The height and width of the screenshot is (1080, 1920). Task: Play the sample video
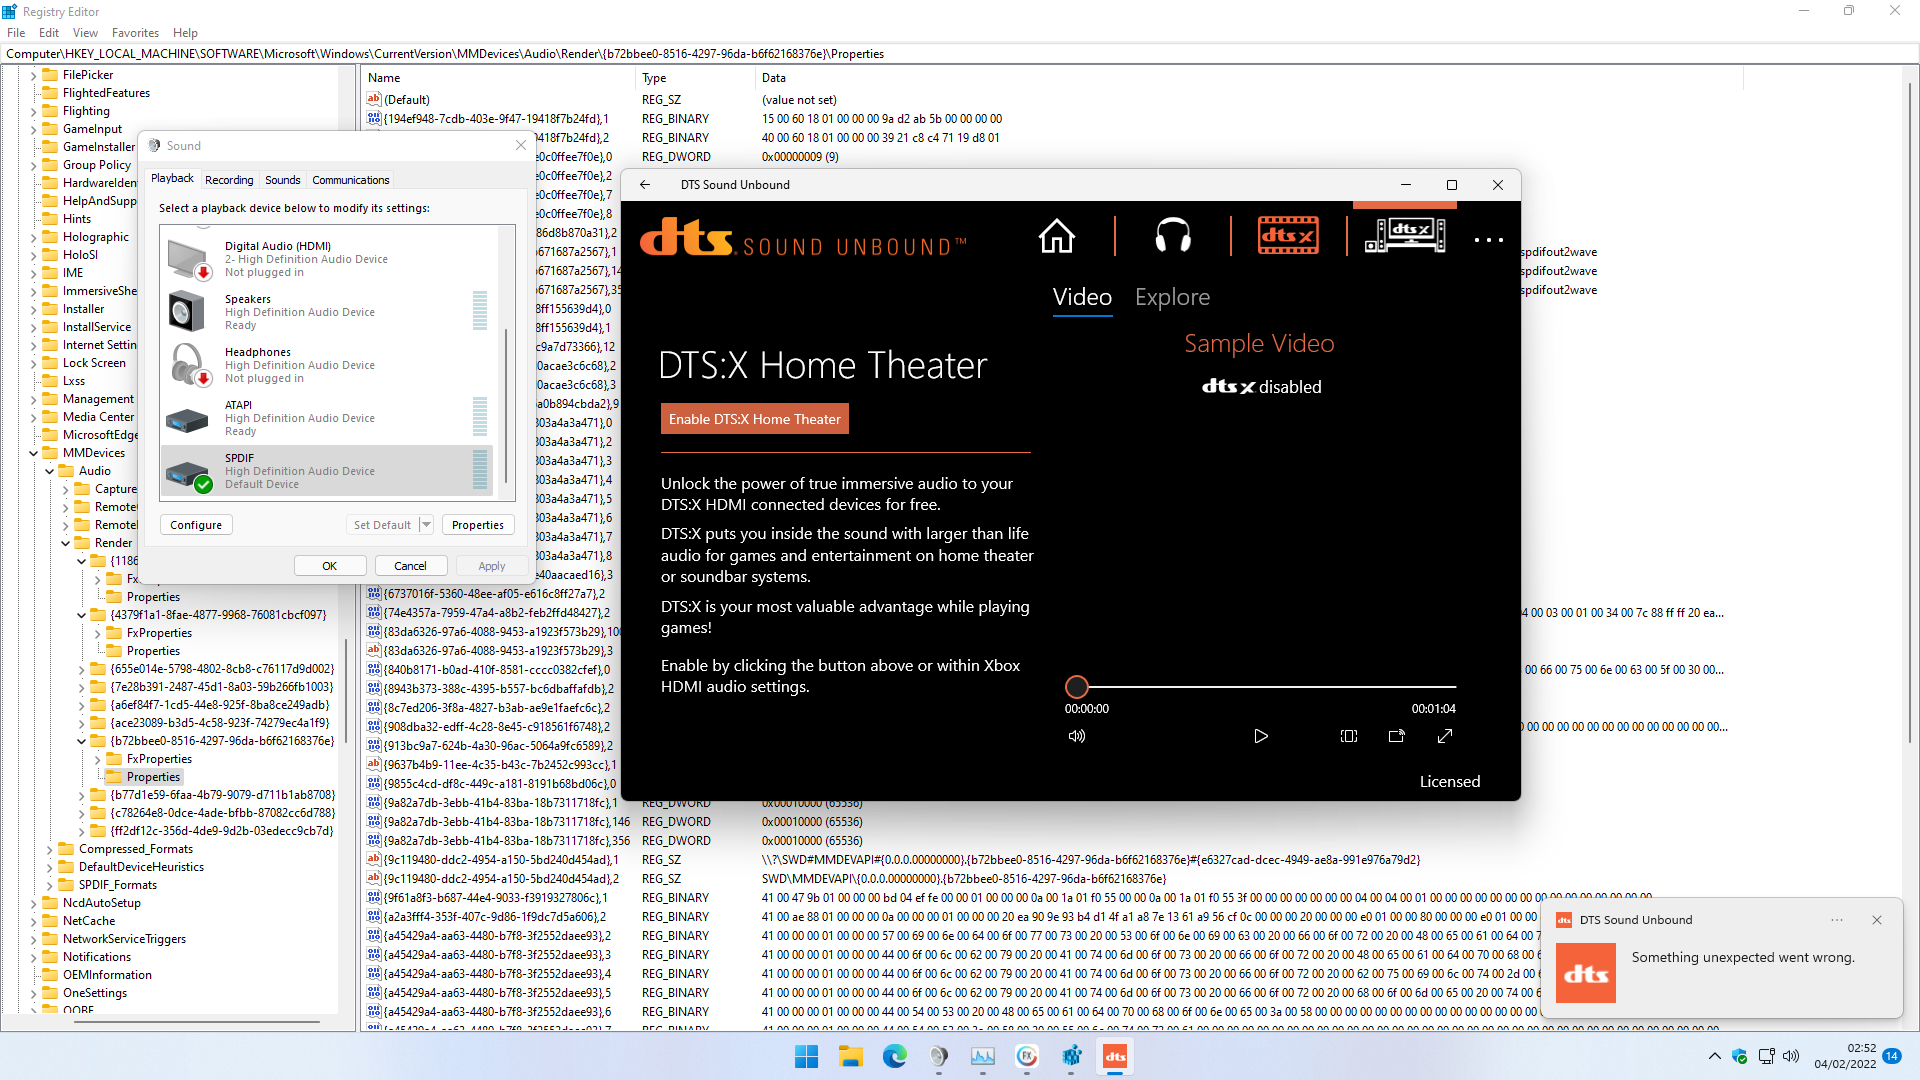pyautogui.click(x=1261, y=736)
